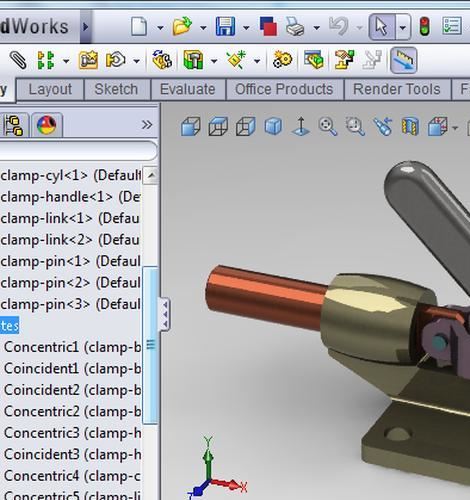
Task: Click the New Motion Study gear icon
Action: coord(282,60)
